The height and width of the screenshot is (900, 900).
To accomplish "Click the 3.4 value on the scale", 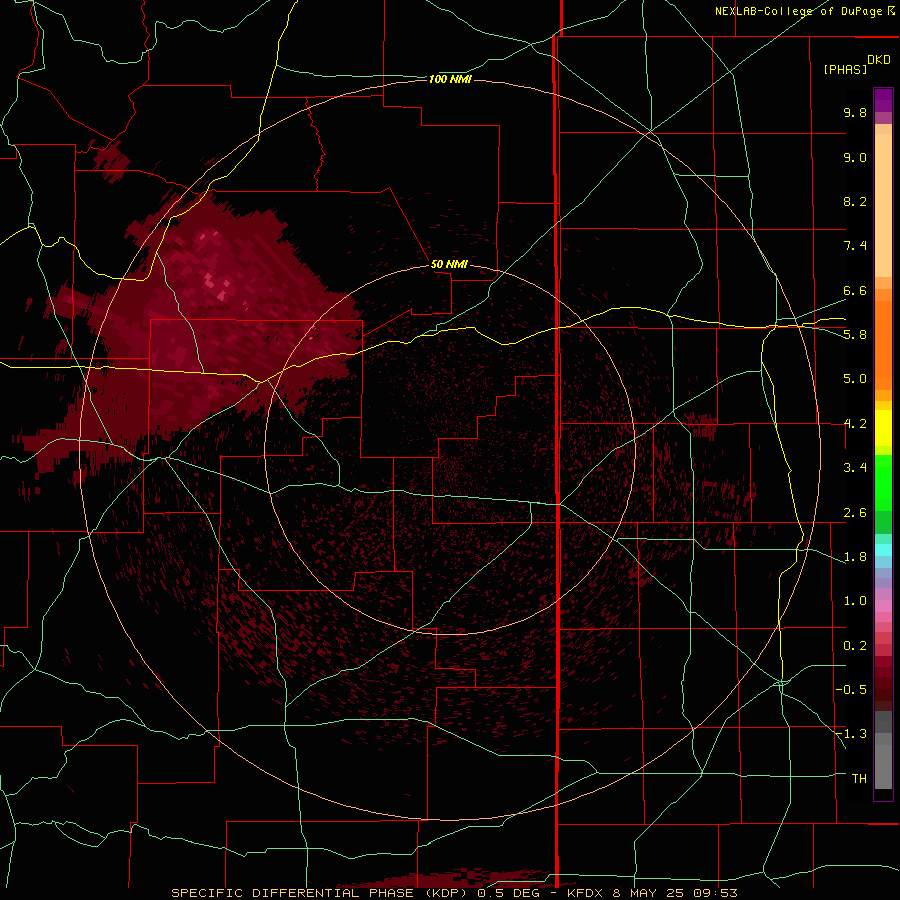I will point(855,468).
